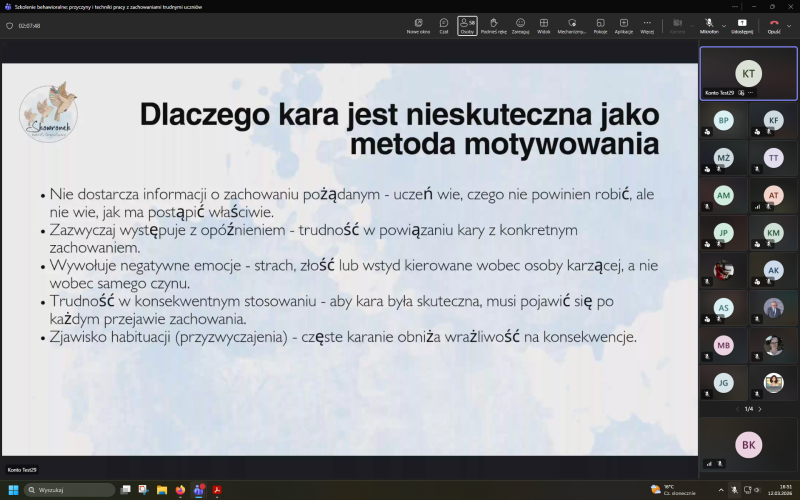
Task: Raise hand with Podnieś rękę
Action: (493, 25)
